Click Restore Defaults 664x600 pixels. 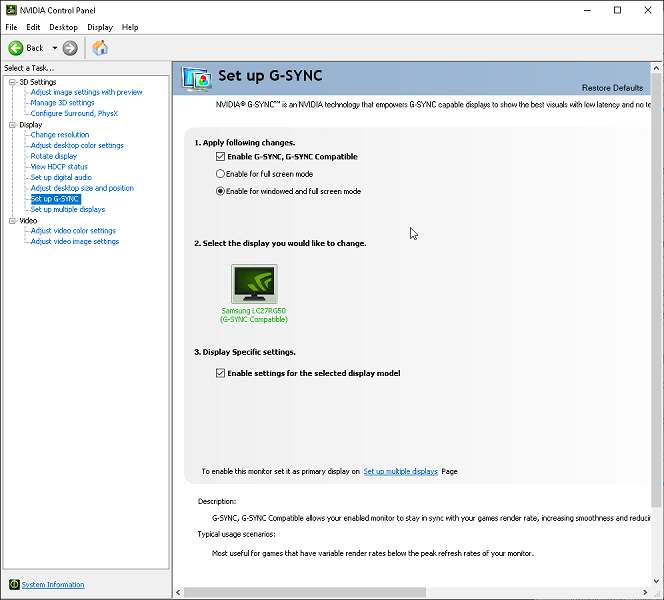pos(612,88)
